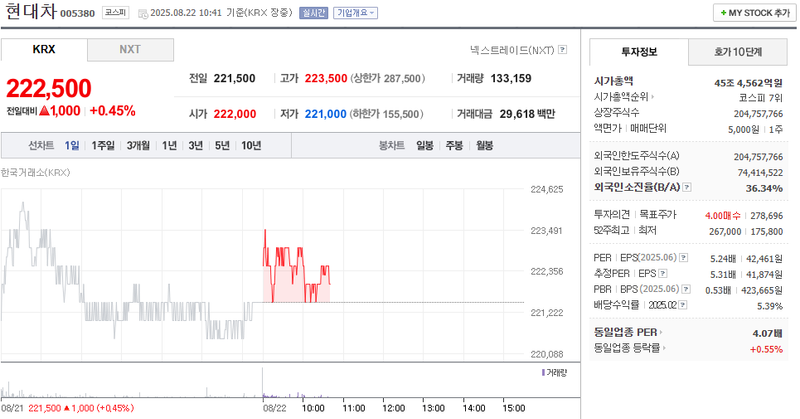Click the plus icon of MY STOCK 추가
800x419 pixels.
tap(723, 13)
